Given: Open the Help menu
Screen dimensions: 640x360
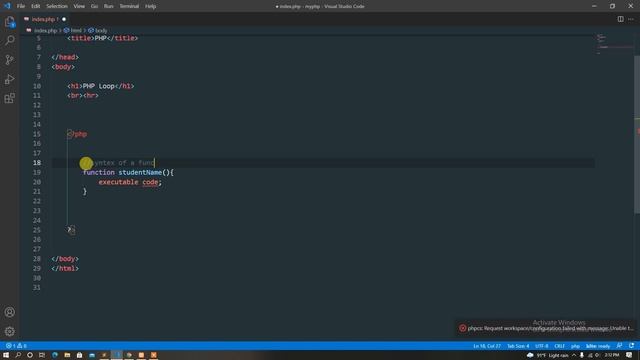Looking at the screenshot, I should (151, 6).
